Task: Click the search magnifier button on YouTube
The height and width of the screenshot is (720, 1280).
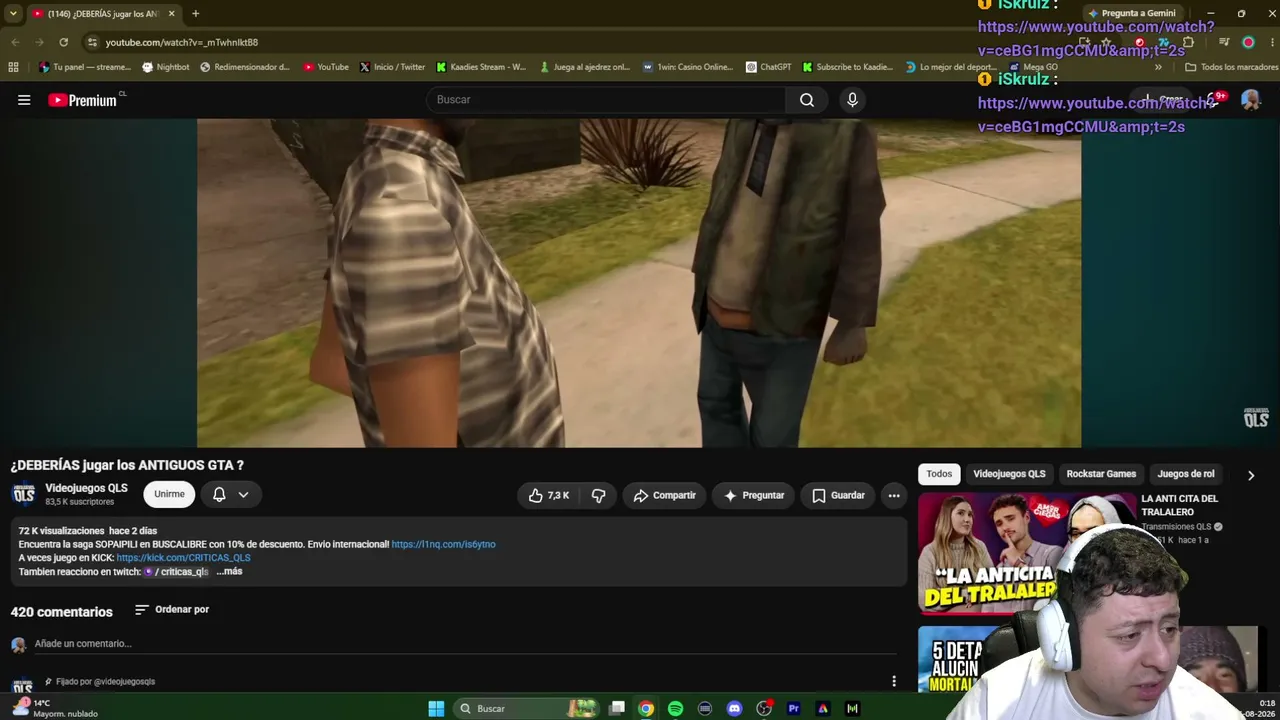Action: click(807, 100)
